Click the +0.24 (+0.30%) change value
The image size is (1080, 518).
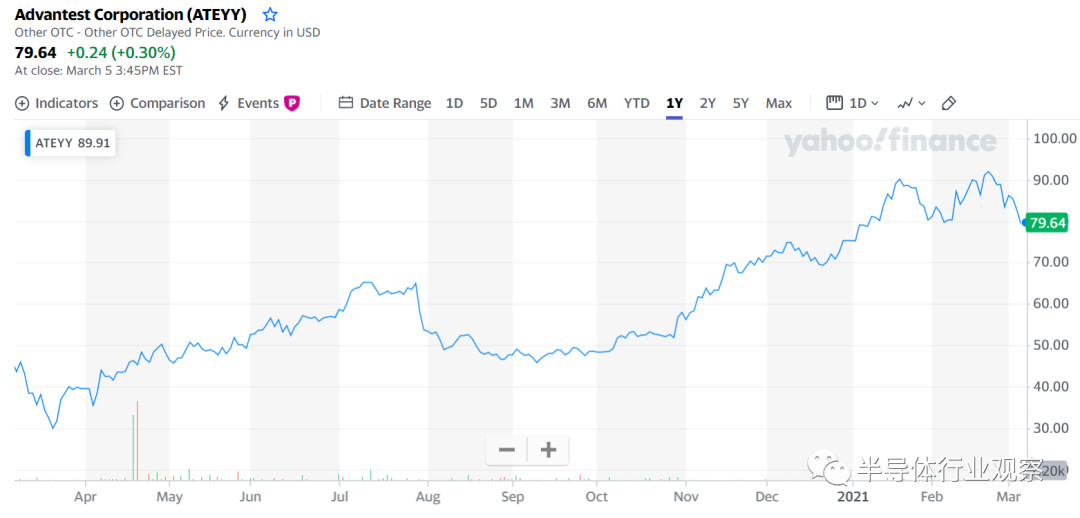pyautogui.click(x=121, y=52)
